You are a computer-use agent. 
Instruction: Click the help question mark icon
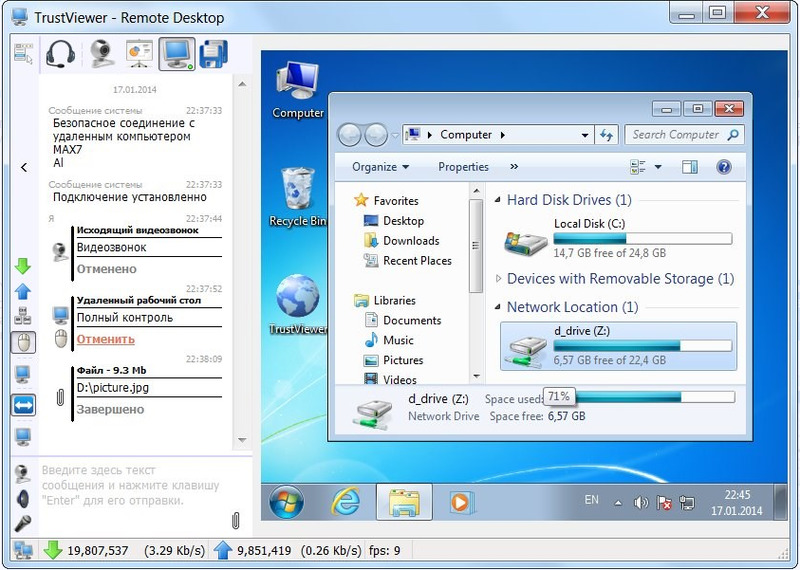[x=723, y=167]
